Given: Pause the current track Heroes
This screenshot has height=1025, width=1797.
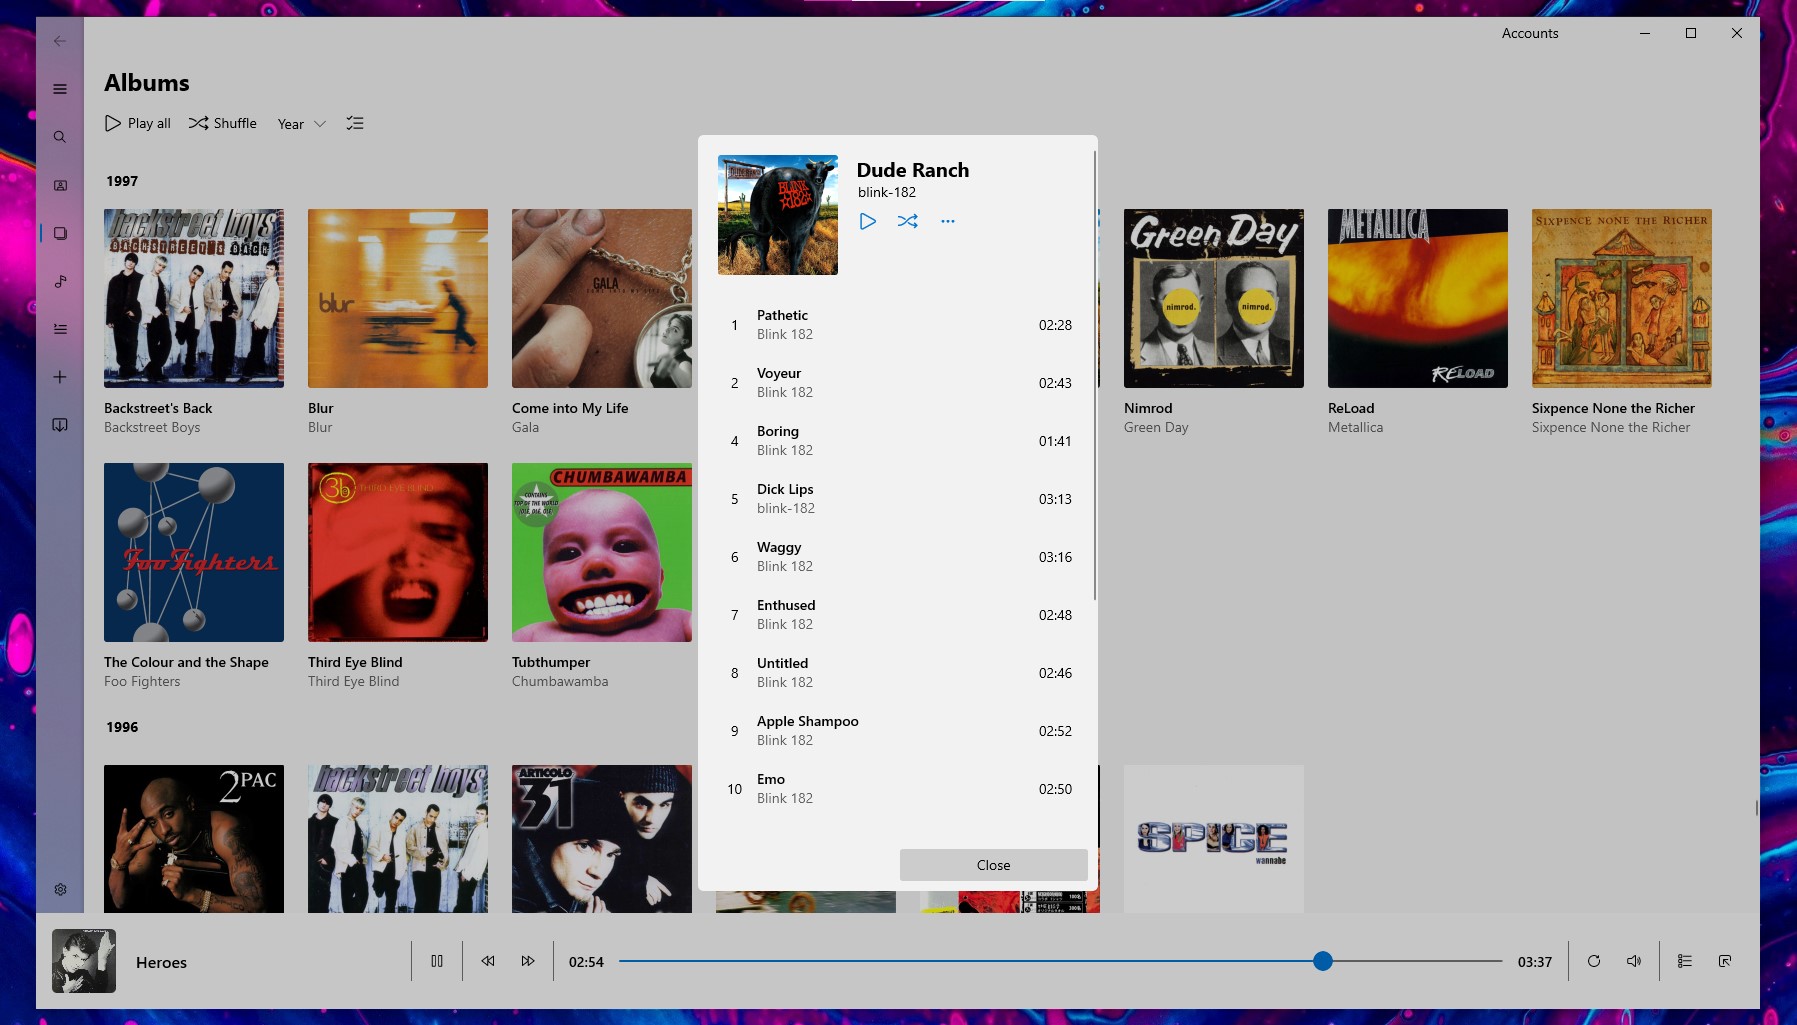Looking at the screenshot, I should pos(437,961).
